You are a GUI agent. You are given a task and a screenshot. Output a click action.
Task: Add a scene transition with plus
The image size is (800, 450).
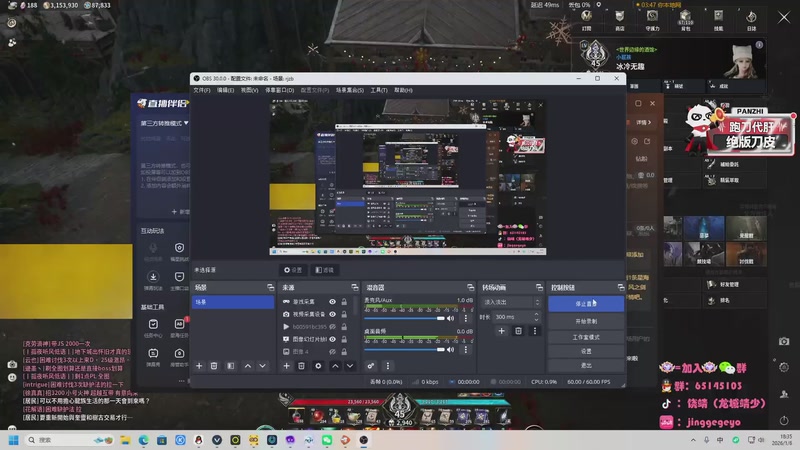[x=502, y=331]
